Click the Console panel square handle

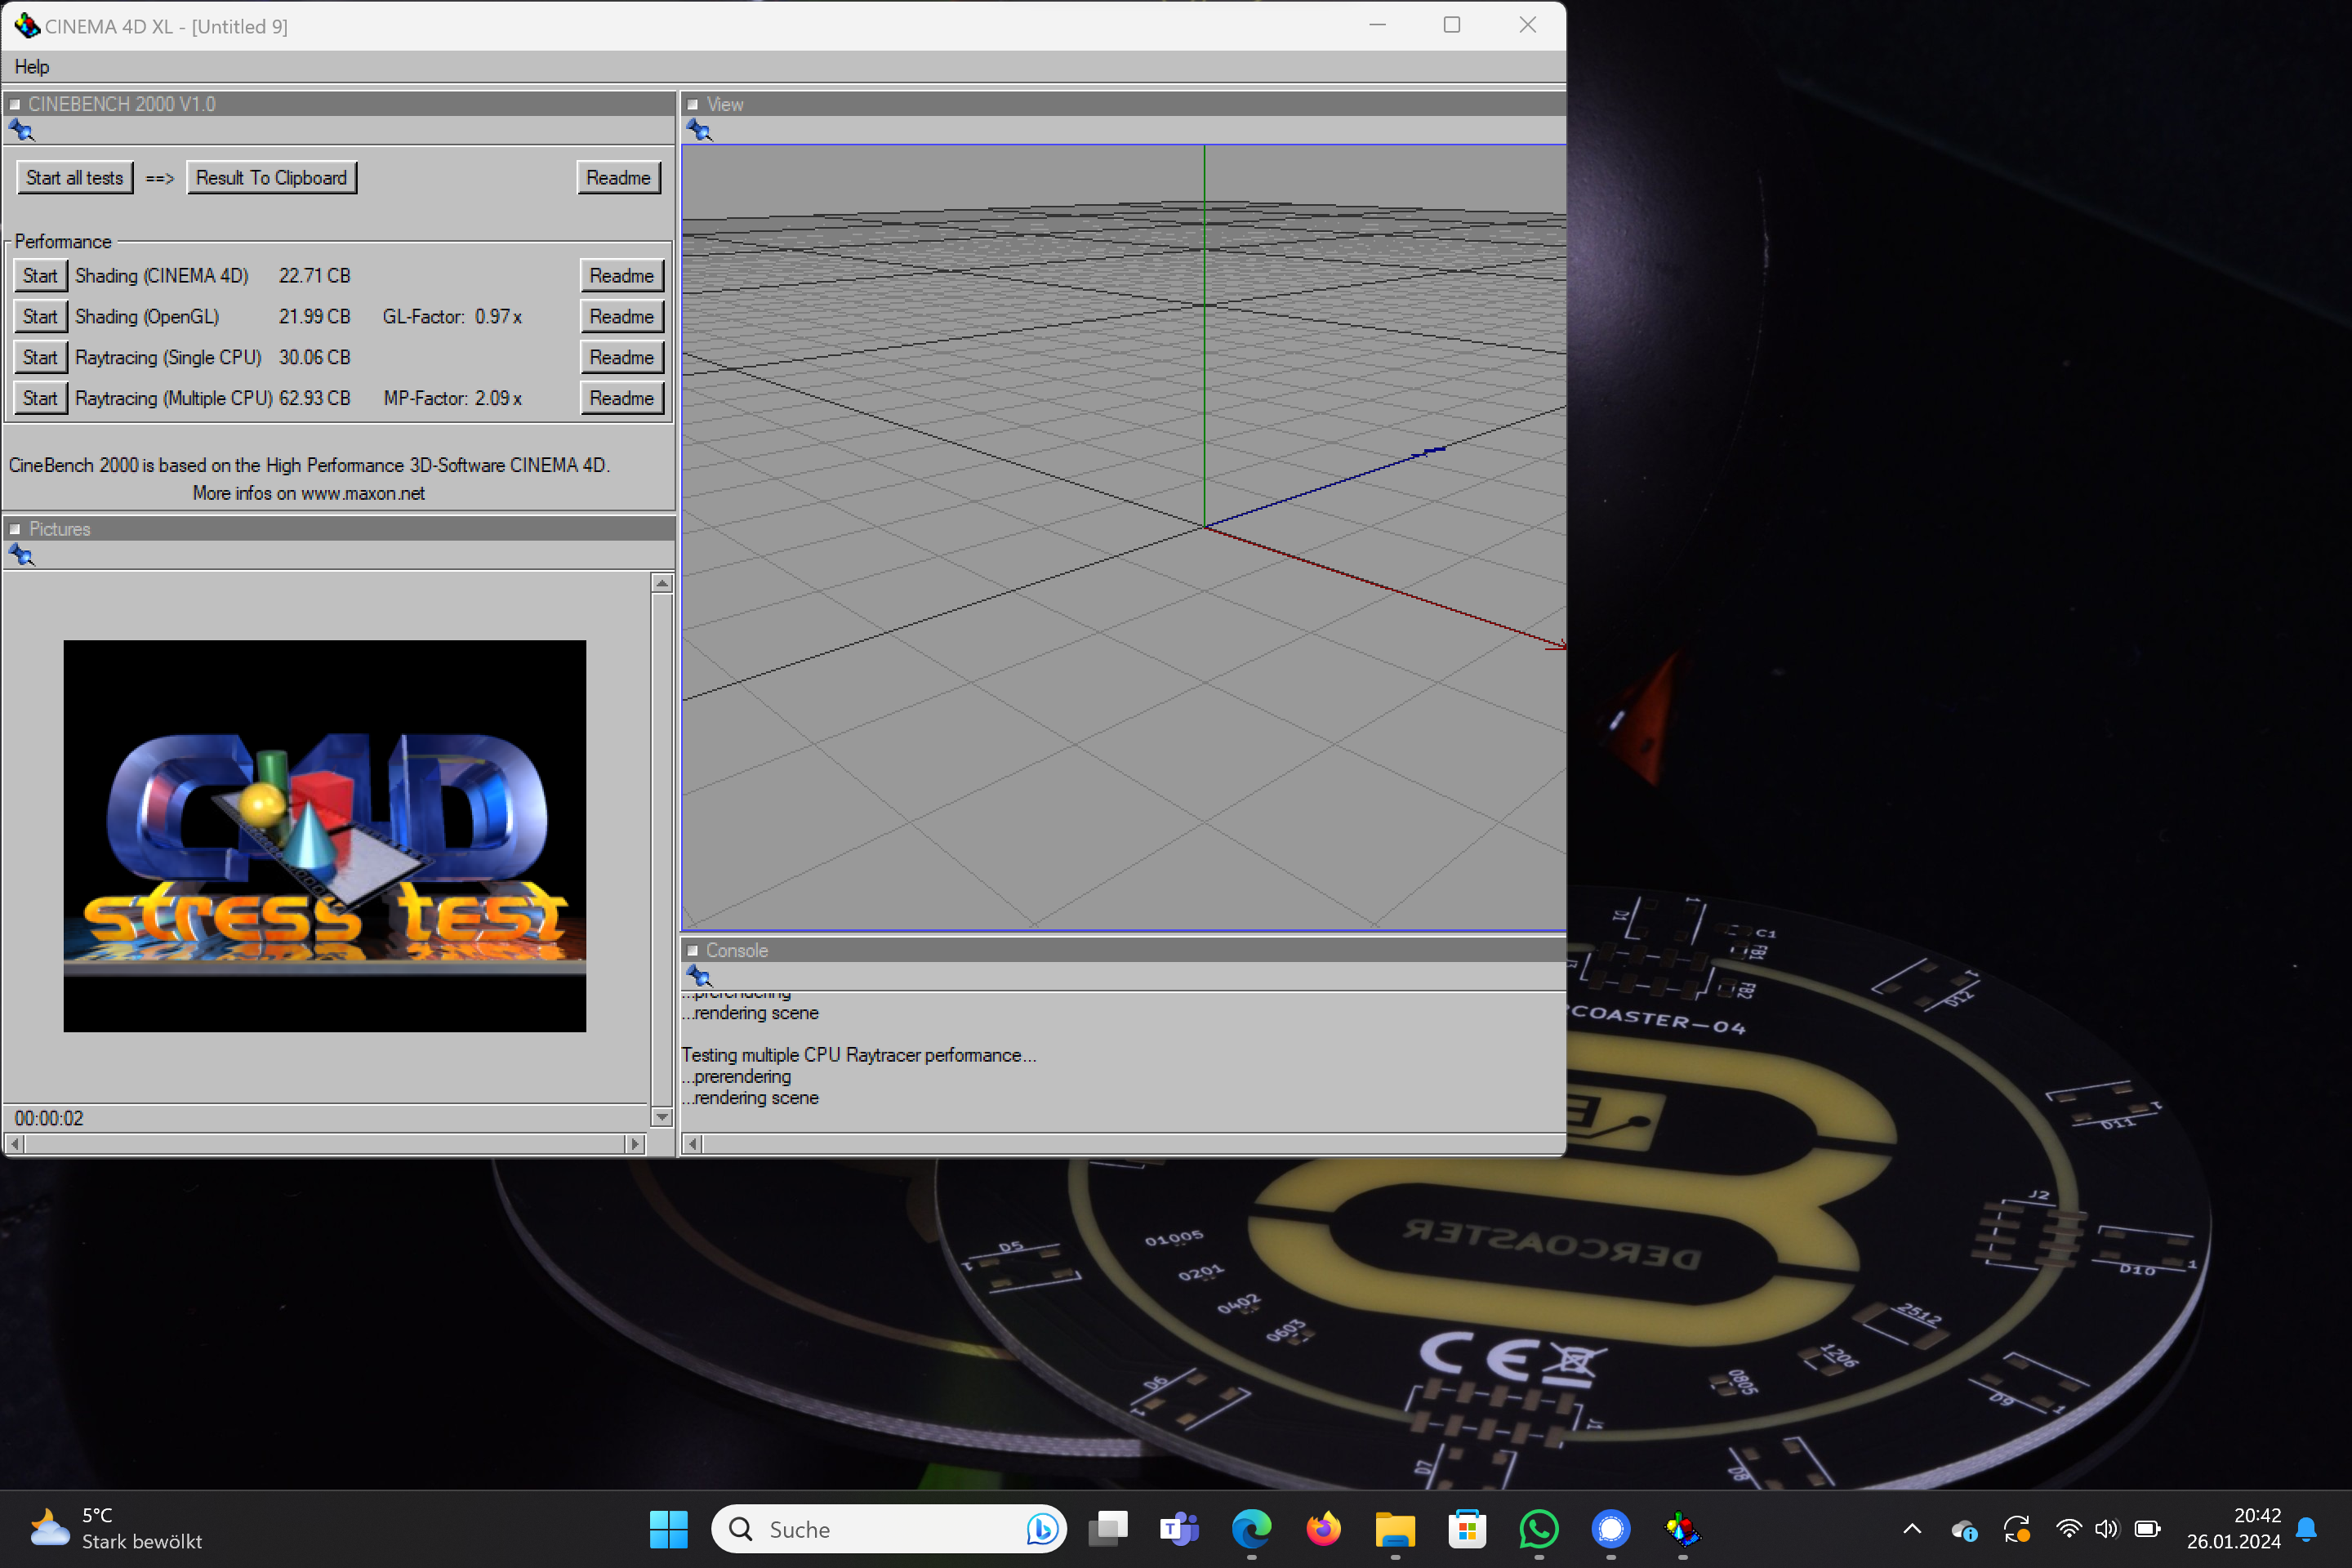click(692, 950)
